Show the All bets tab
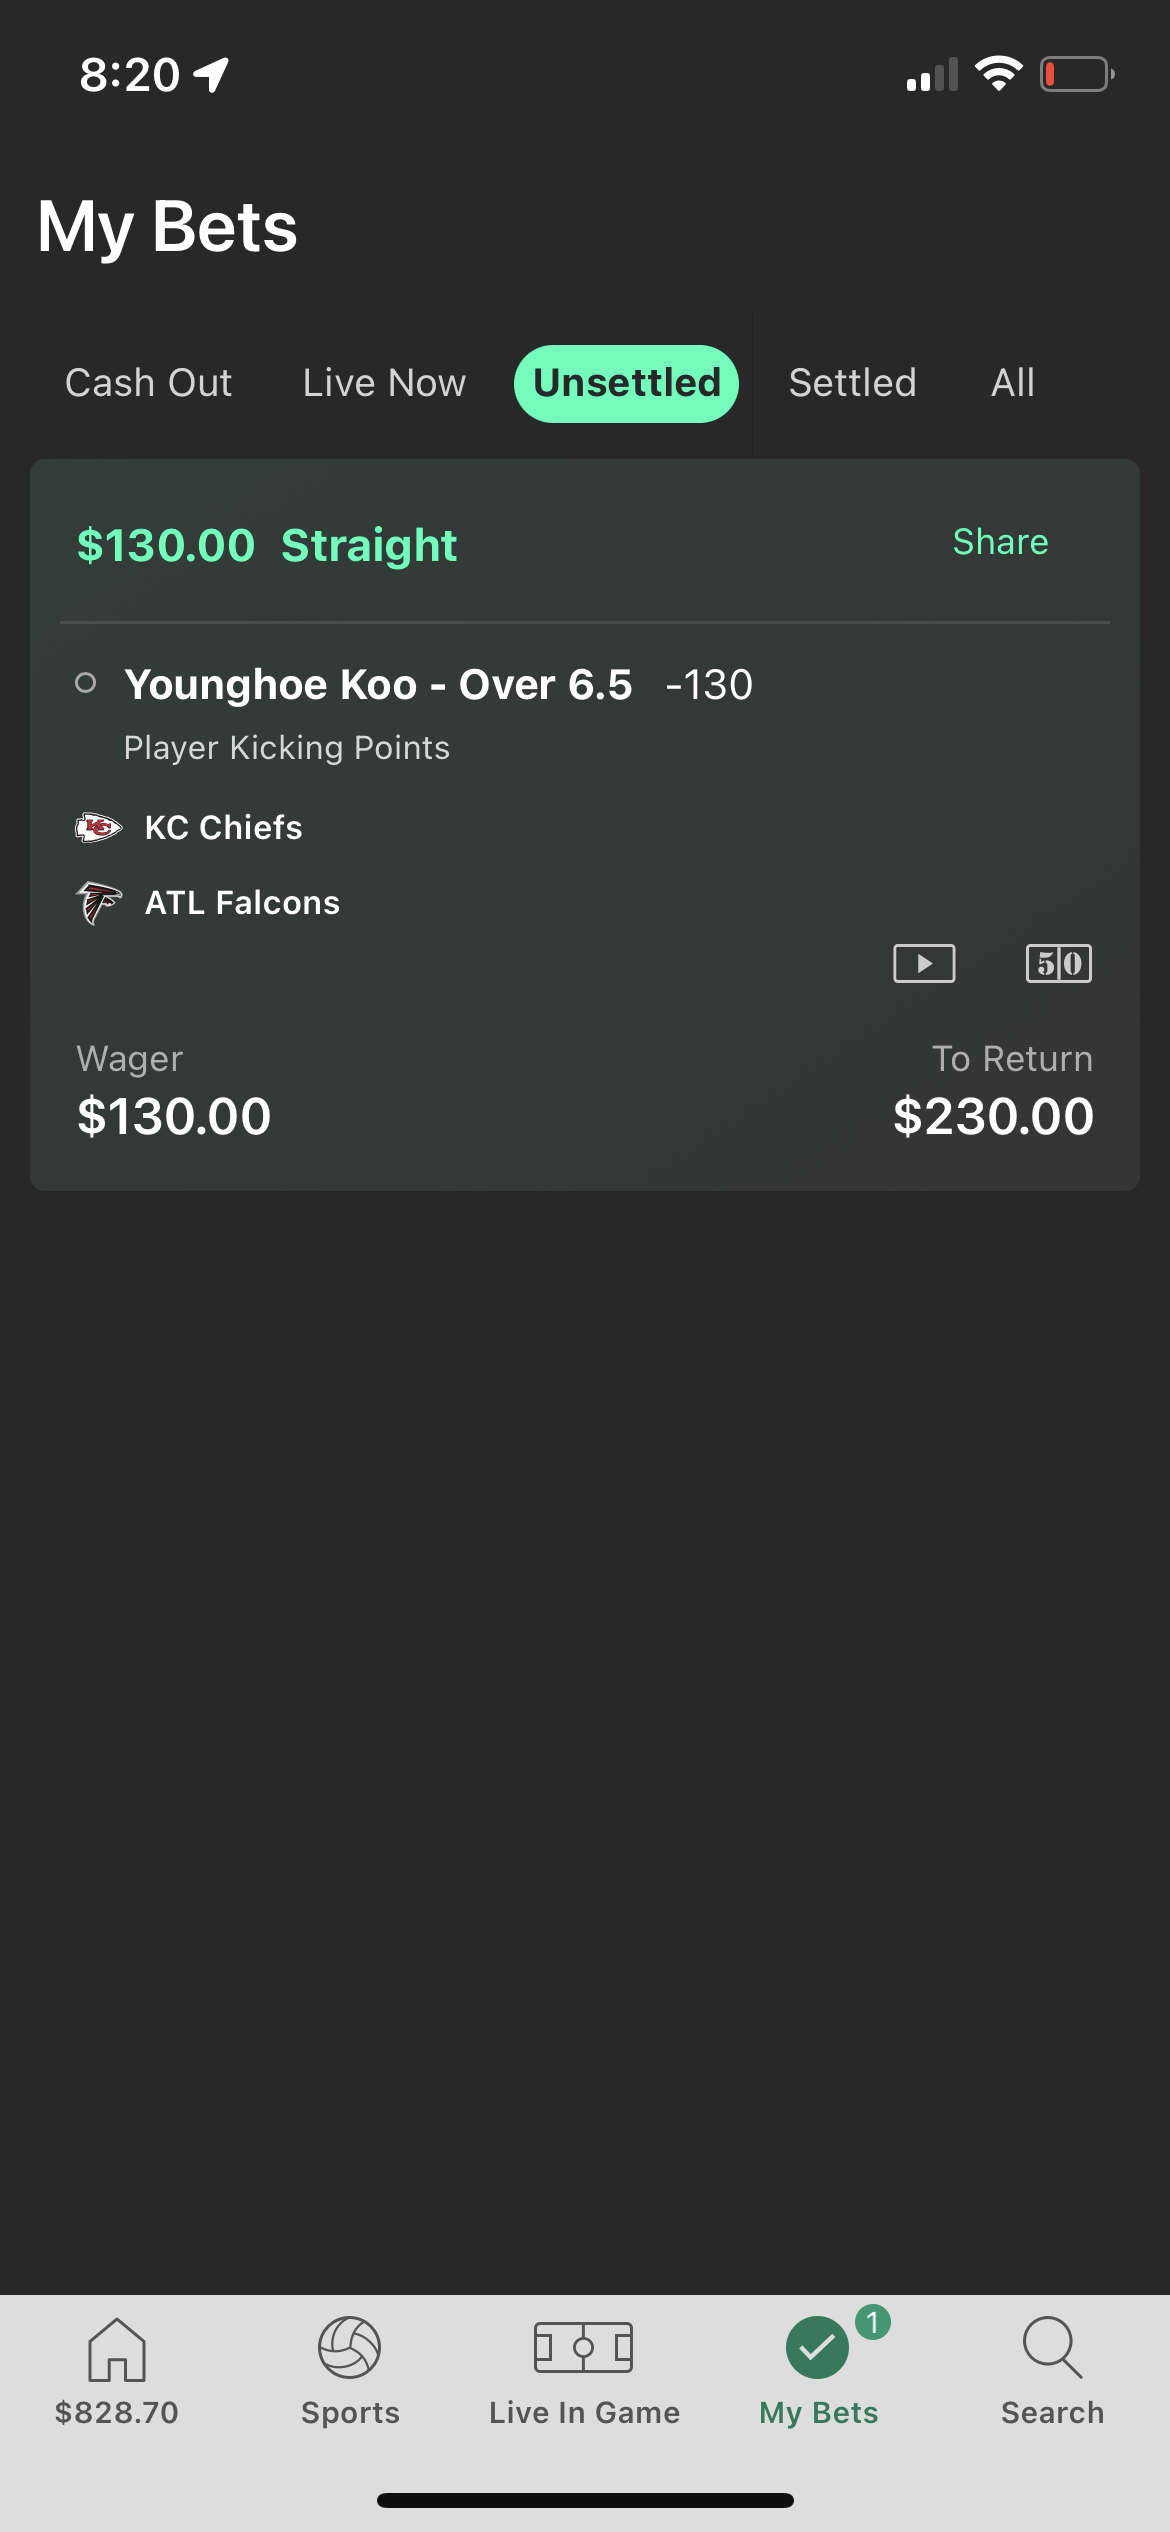Image resolution: width=1170 pixels, height=2532 pixels. (1013, 383)
